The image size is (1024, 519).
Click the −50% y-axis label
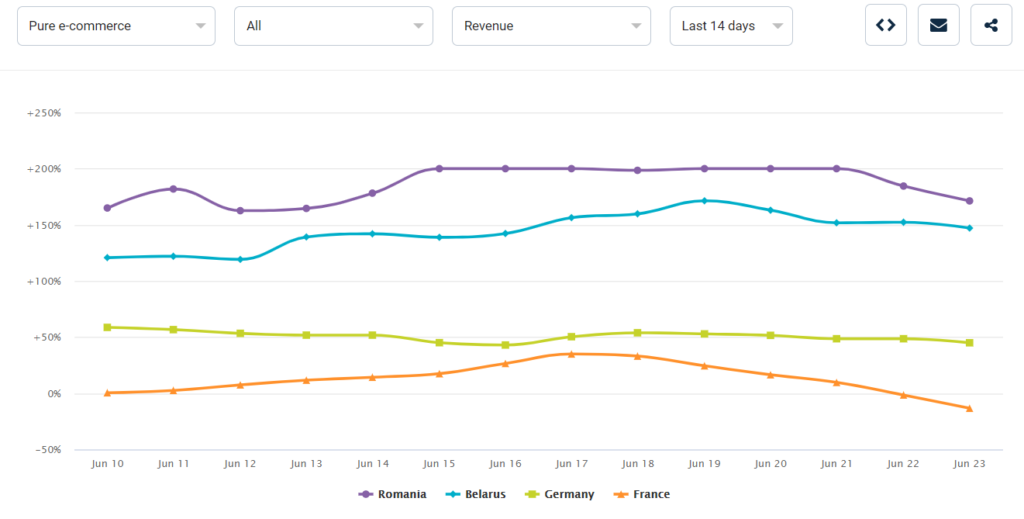click(x=47, y=450)
